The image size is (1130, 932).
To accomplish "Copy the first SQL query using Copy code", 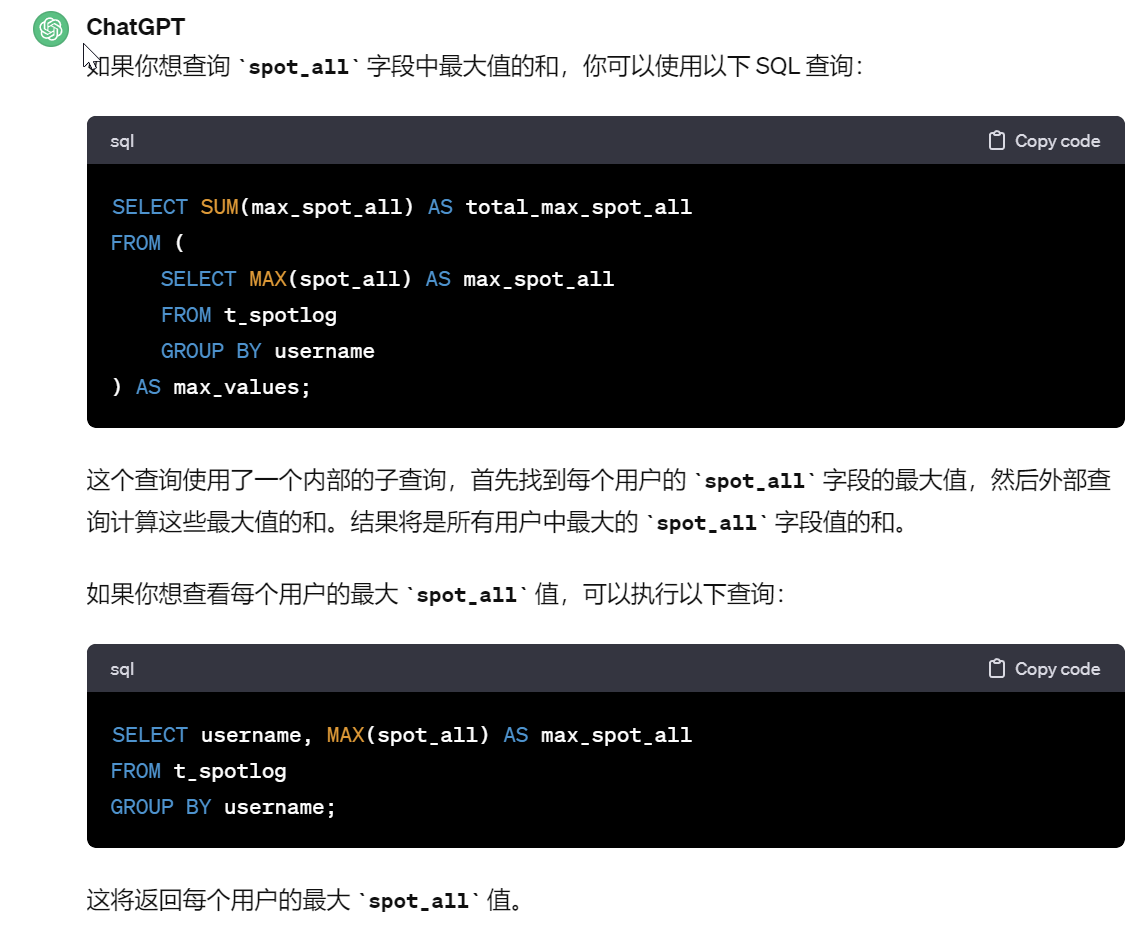I will 1044,141.
